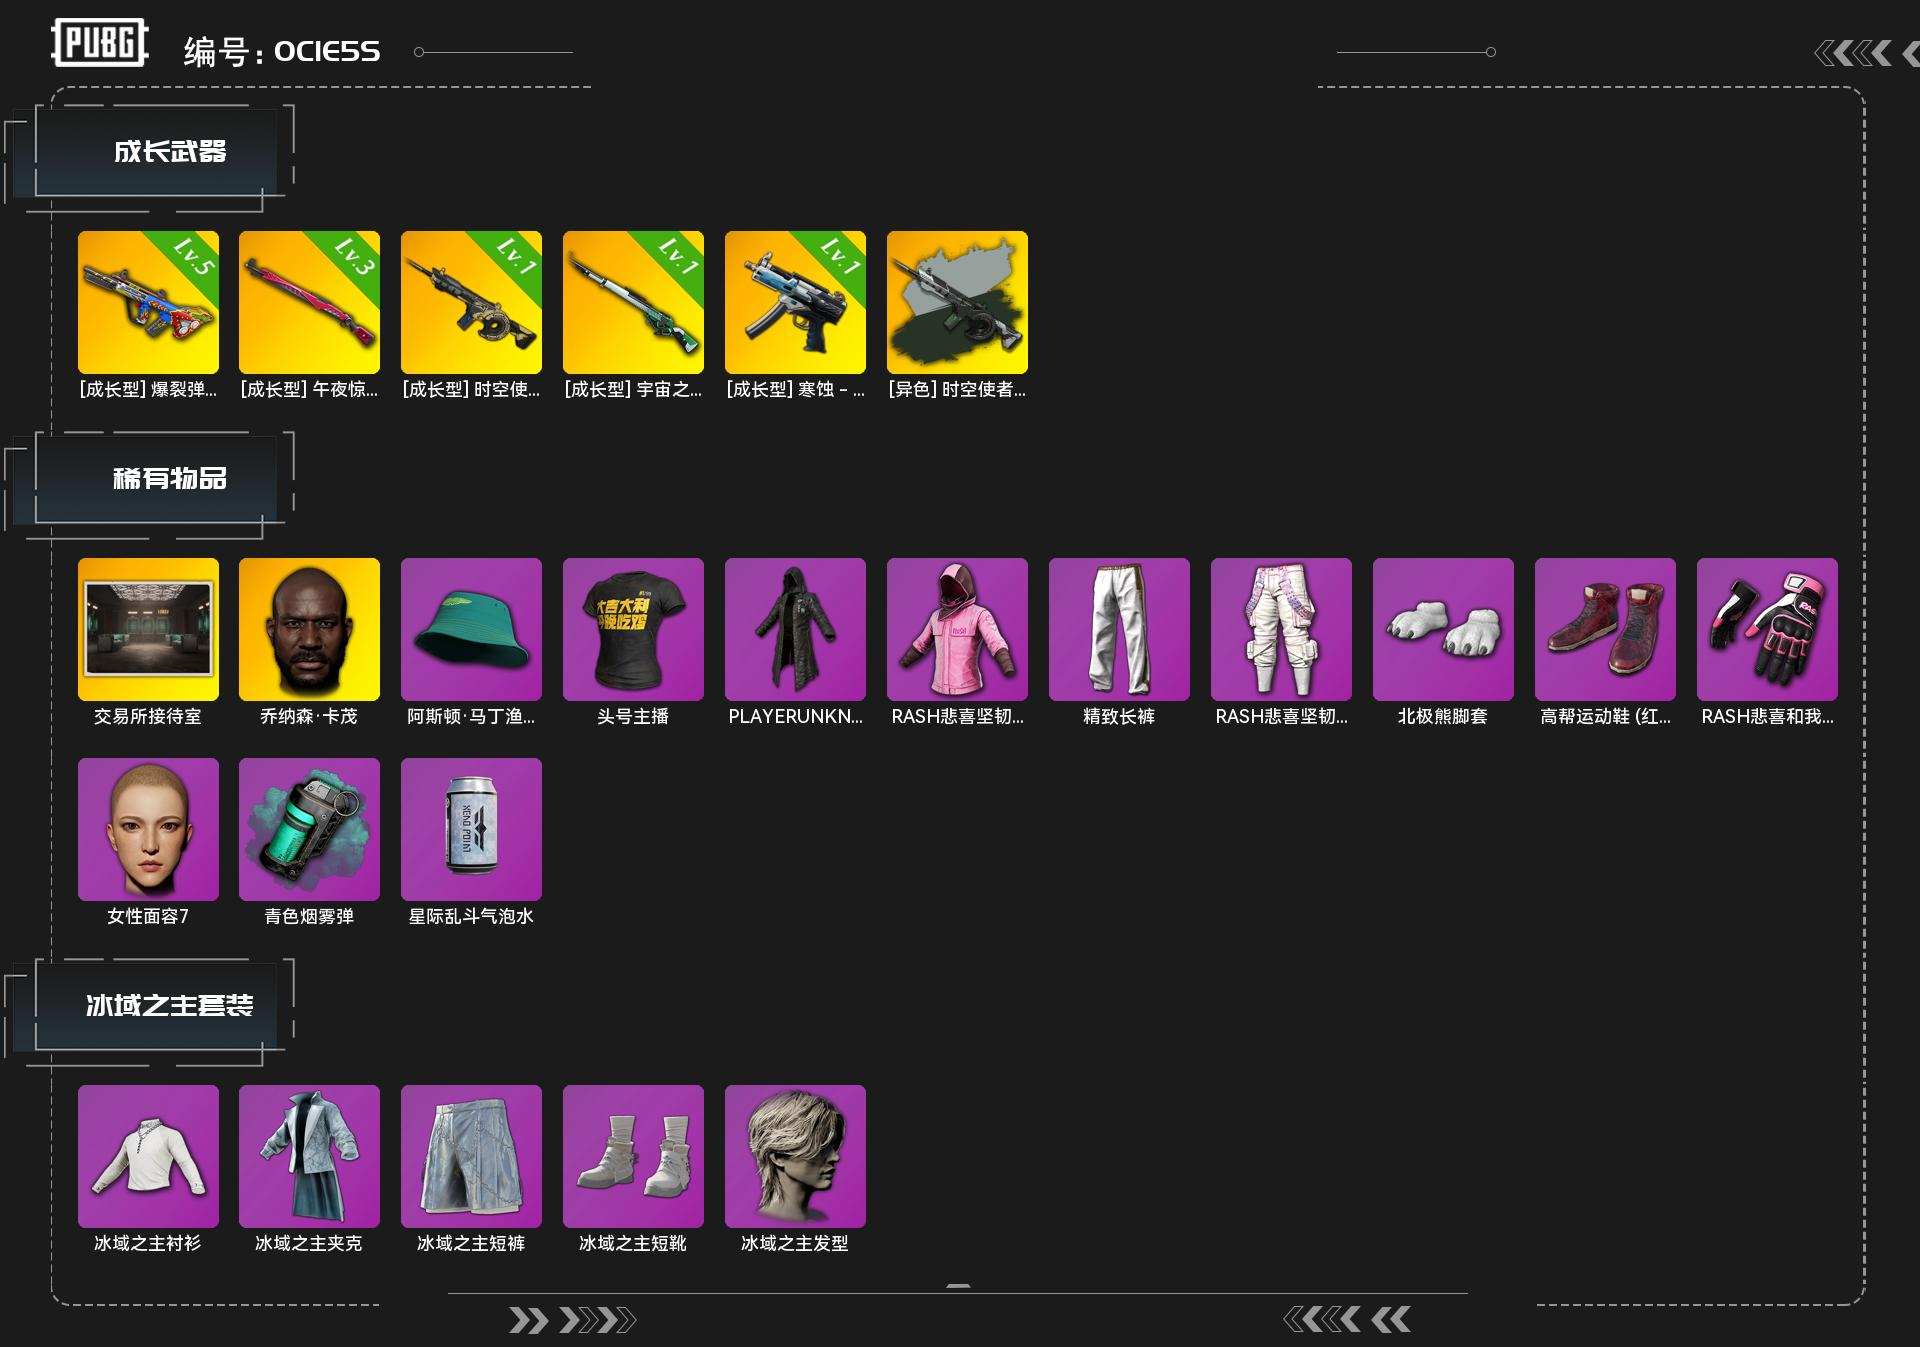Choose the 冰域之主短裤 shorts item
The image size is (1920, 1347).
click(471, 1156)
